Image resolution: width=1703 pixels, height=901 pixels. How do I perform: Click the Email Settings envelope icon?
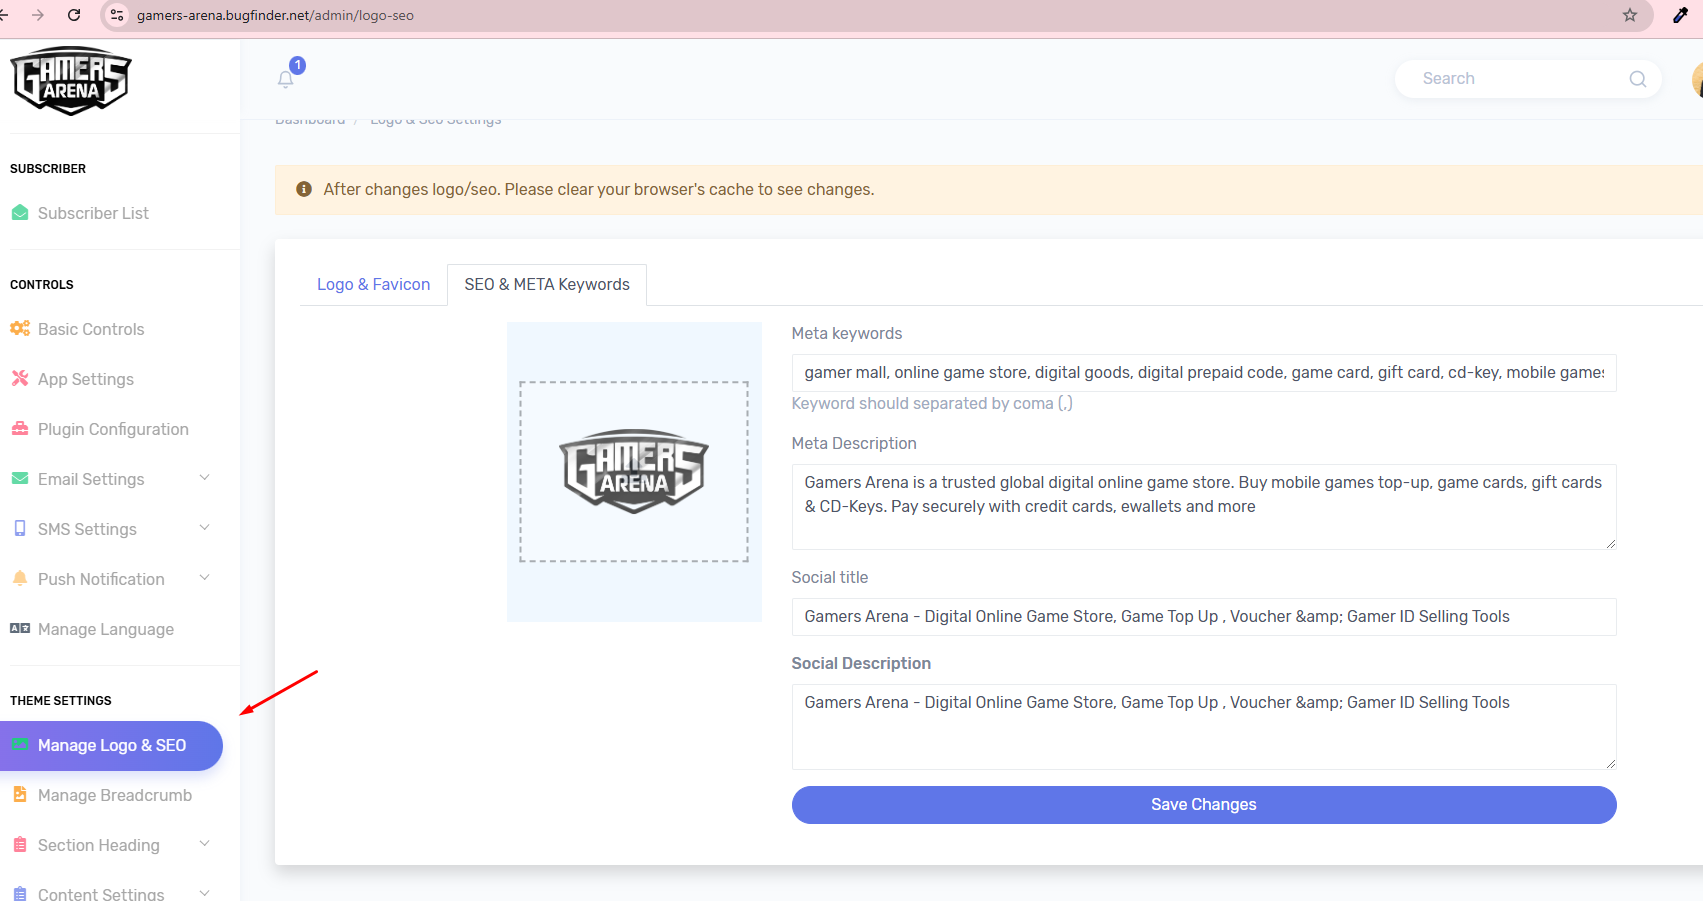[x=20, y=478]
